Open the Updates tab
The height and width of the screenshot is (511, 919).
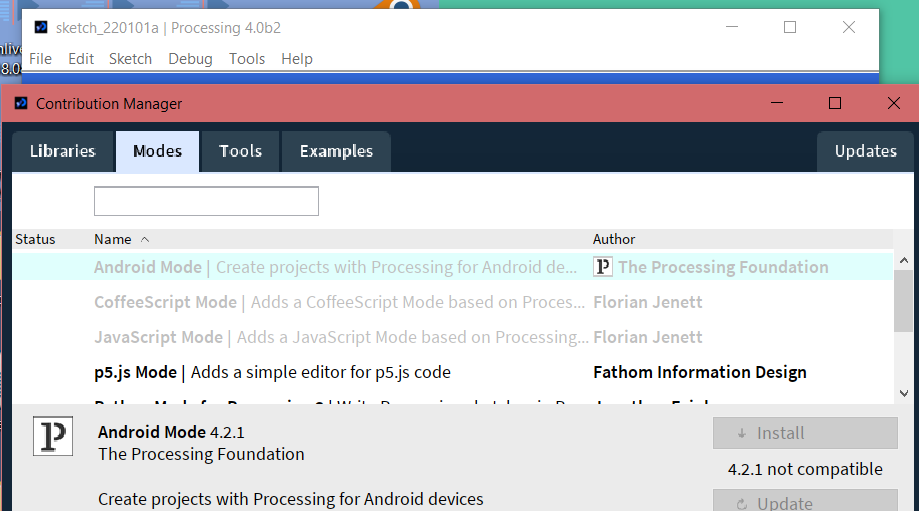(866, 151)
